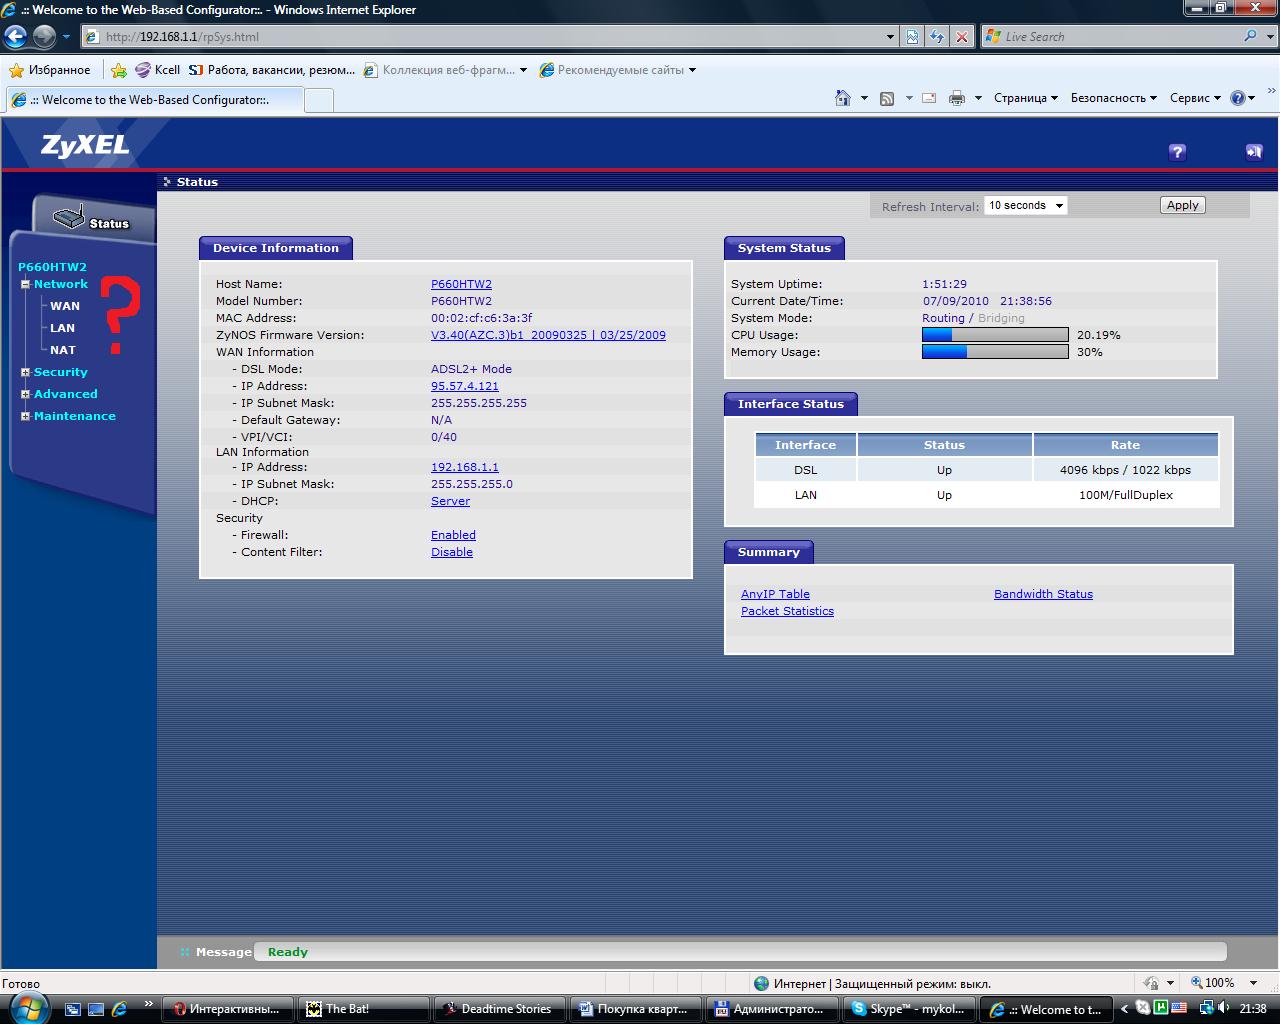The width and height of the screenshot is (1280, 1024).
Task: Click the router Status icon in sidebar
Action: (x=69, y=218)
